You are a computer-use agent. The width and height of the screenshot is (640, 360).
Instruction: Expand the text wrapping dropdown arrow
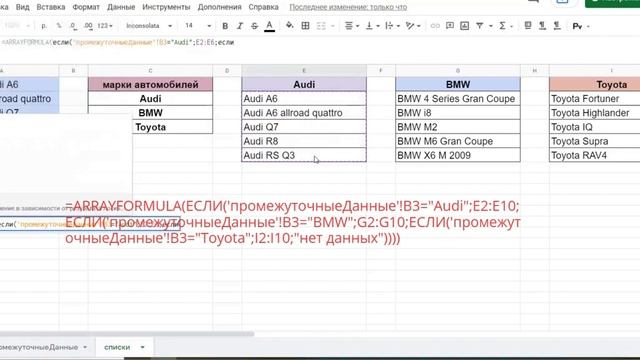point(398,26)
